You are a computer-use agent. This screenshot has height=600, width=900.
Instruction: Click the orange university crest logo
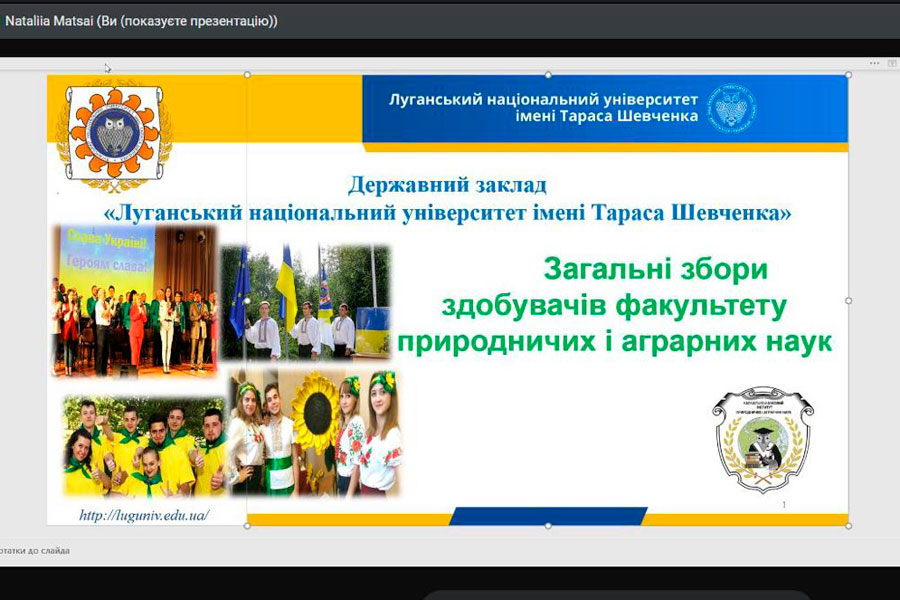click(114, 136)
